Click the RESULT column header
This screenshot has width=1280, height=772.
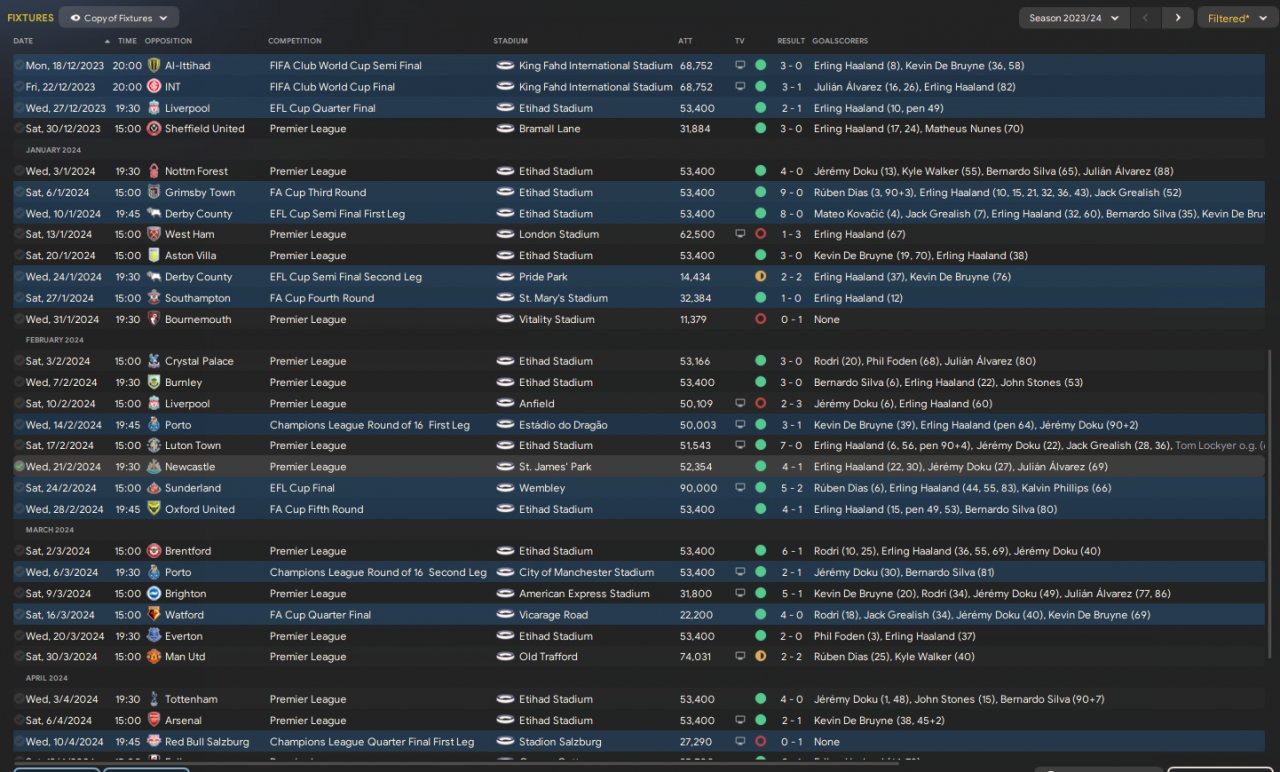791,41
